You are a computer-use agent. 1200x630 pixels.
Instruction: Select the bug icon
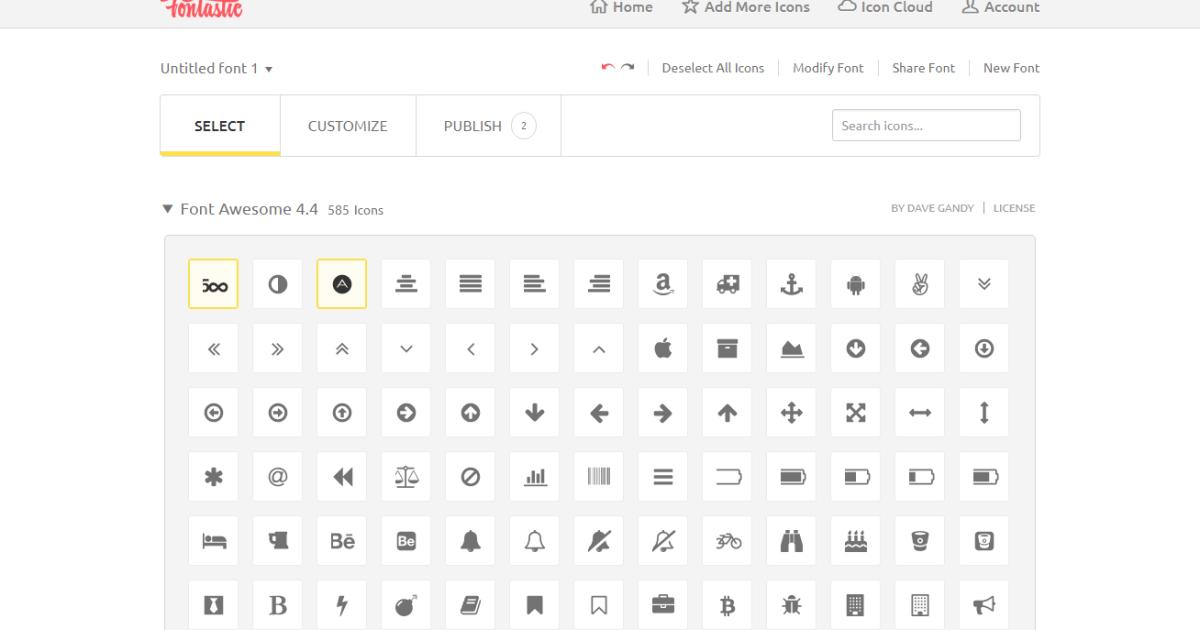point(791,605)
